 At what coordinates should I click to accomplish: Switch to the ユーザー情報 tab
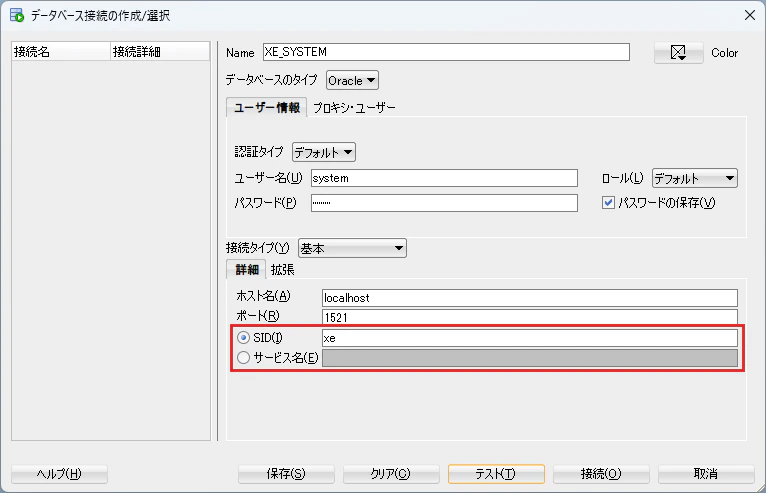click(267, 107)
